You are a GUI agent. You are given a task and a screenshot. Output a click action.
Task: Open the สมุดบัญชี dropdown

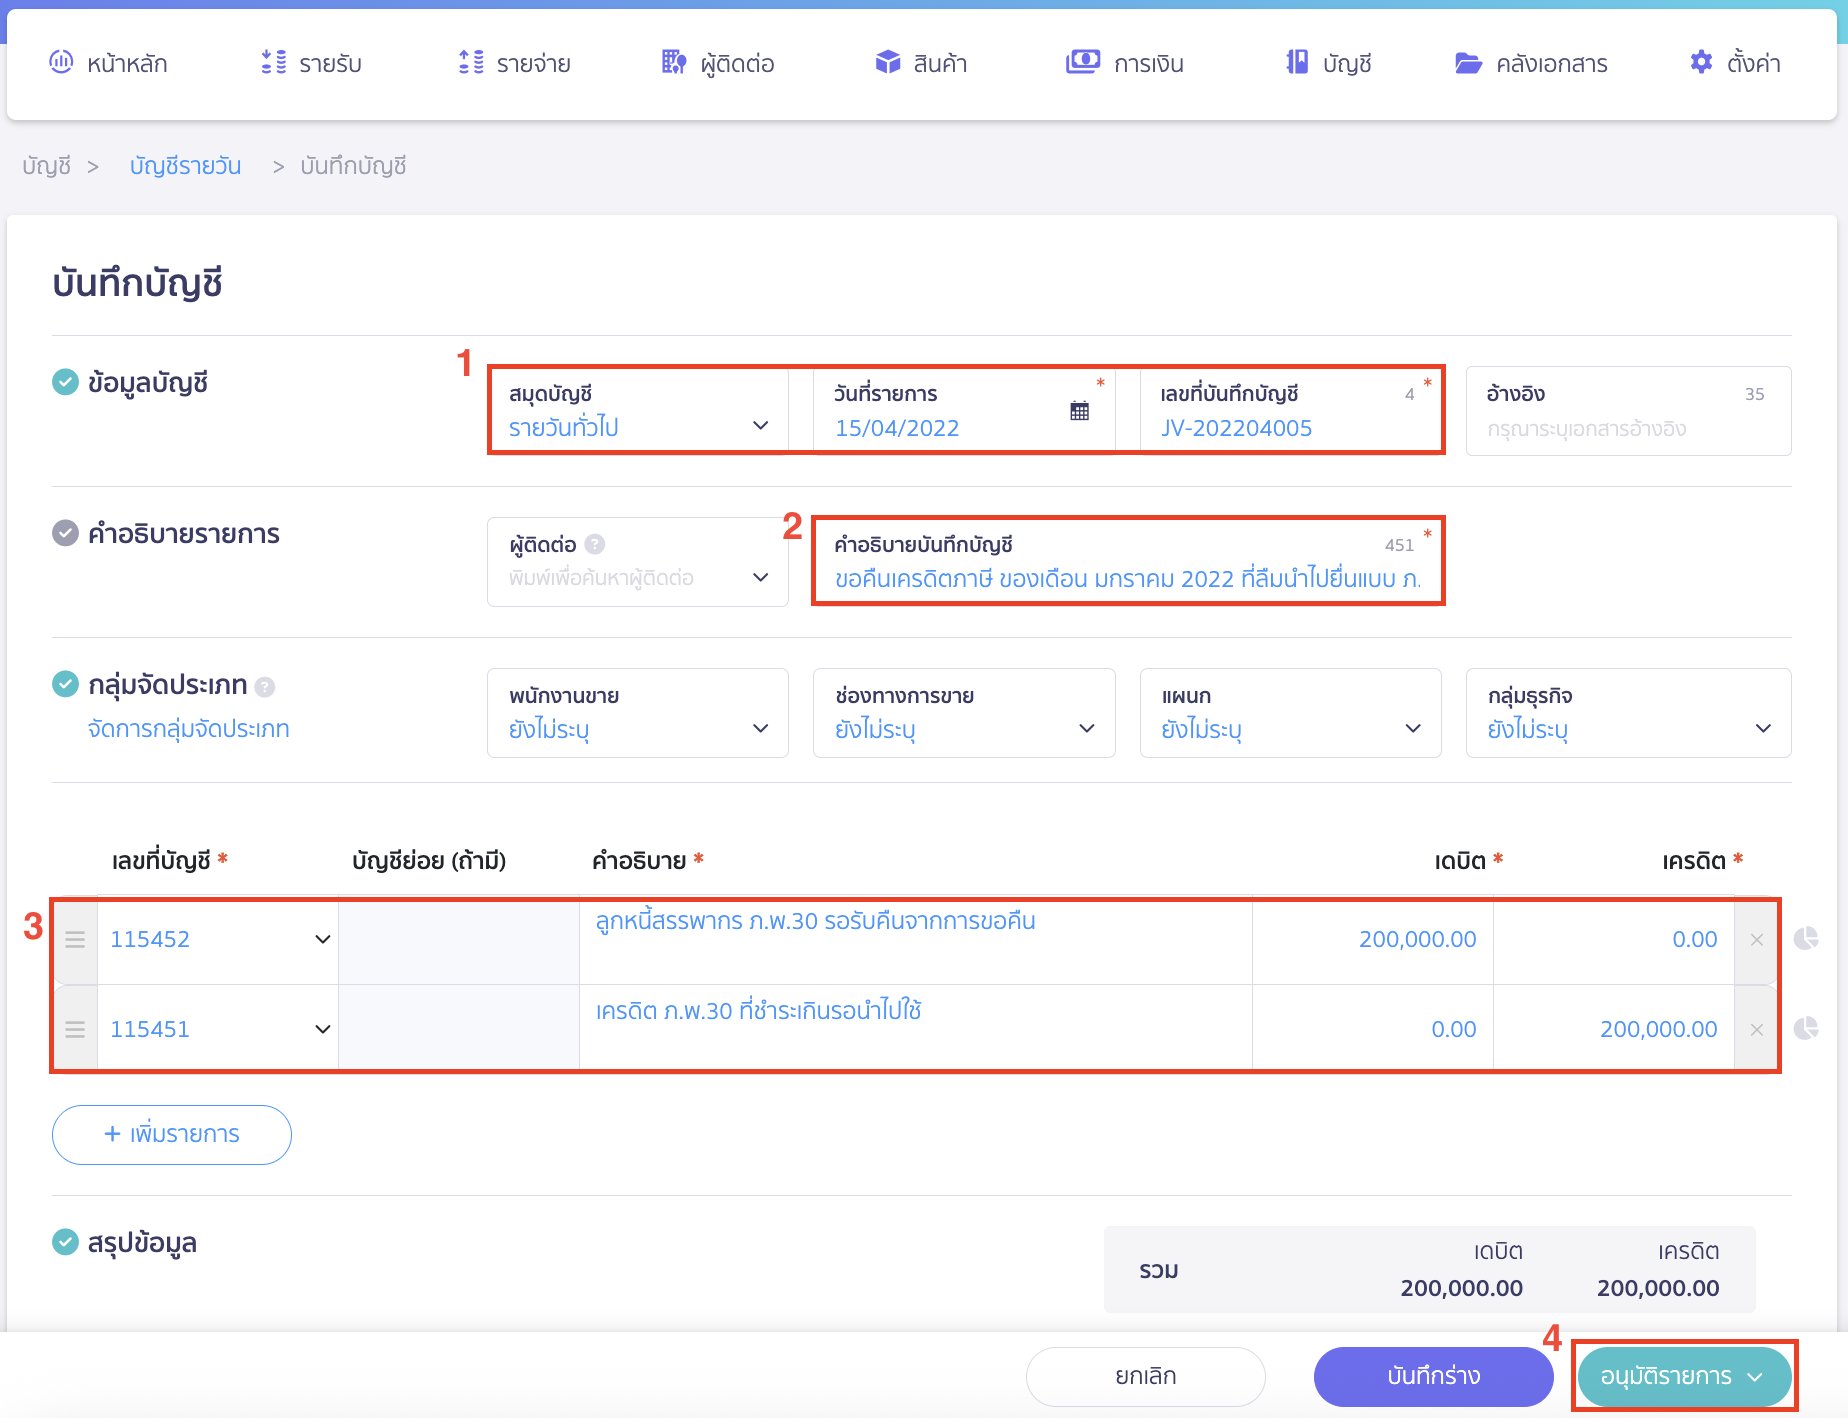tap(638, 412)
